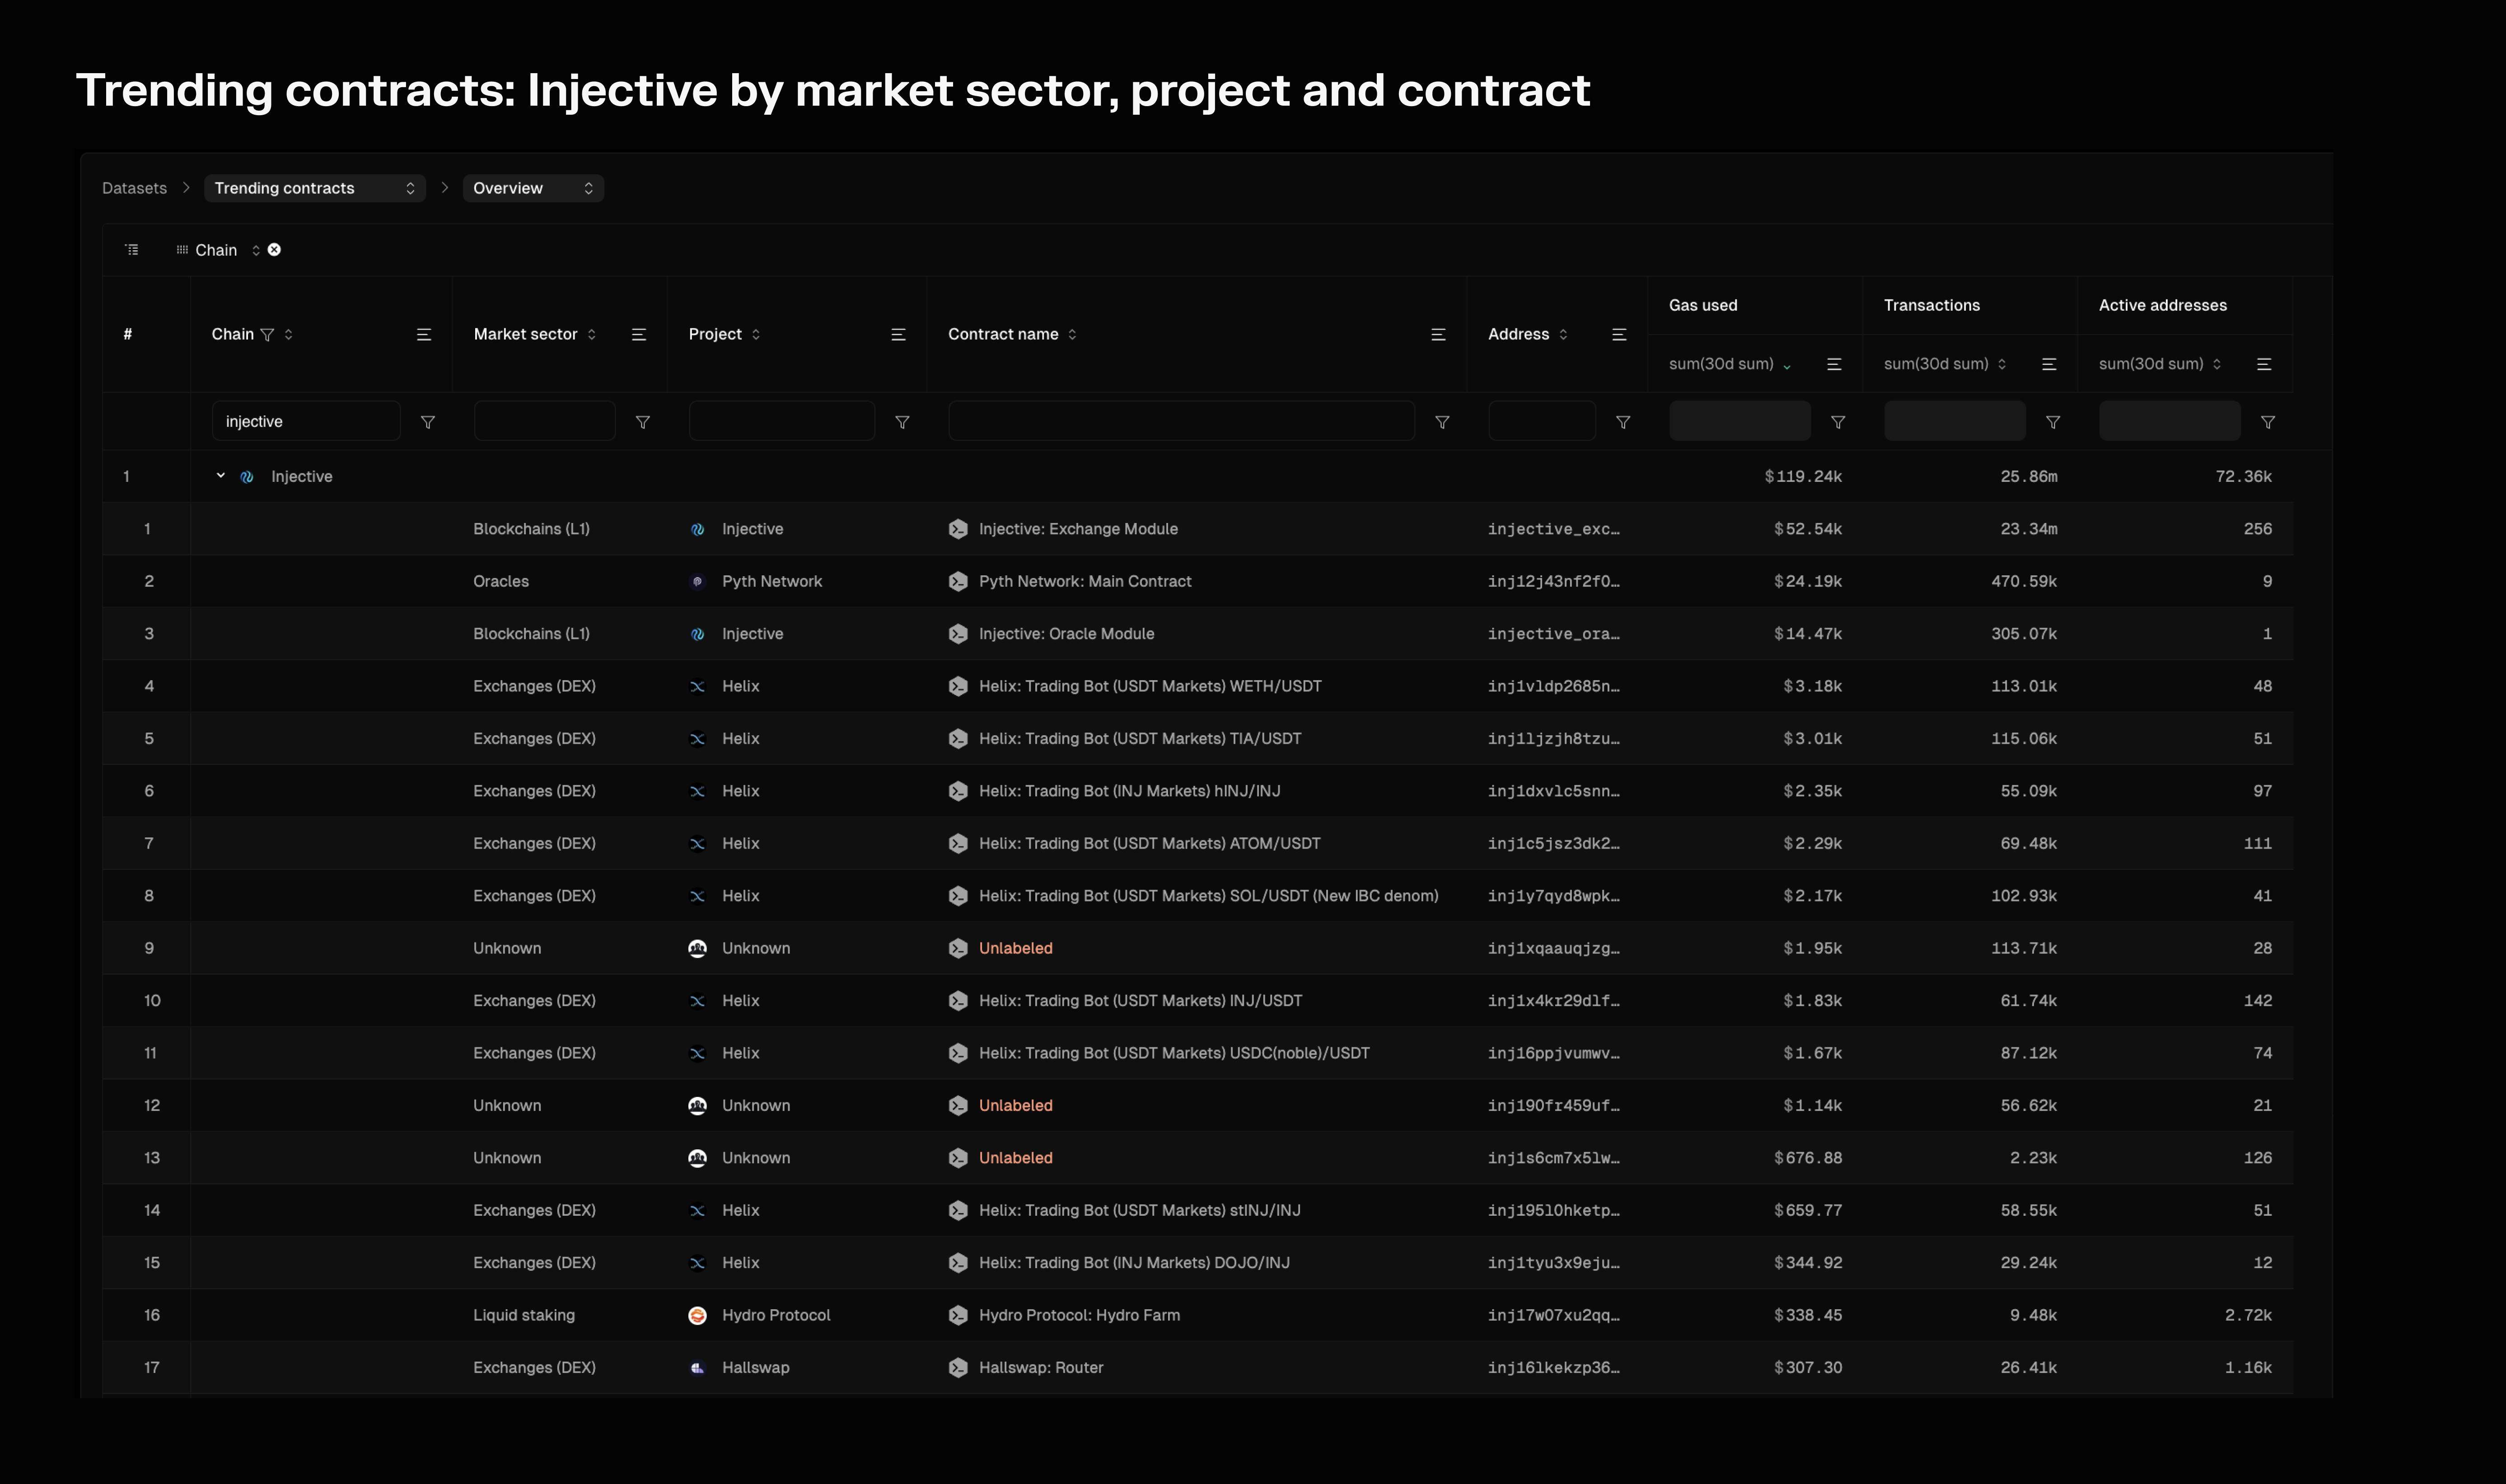Image resolution: width=2506 pixels, height=1484 pixels.
Task: Click the Chain filter input containing injective
Action: point(305,422)
